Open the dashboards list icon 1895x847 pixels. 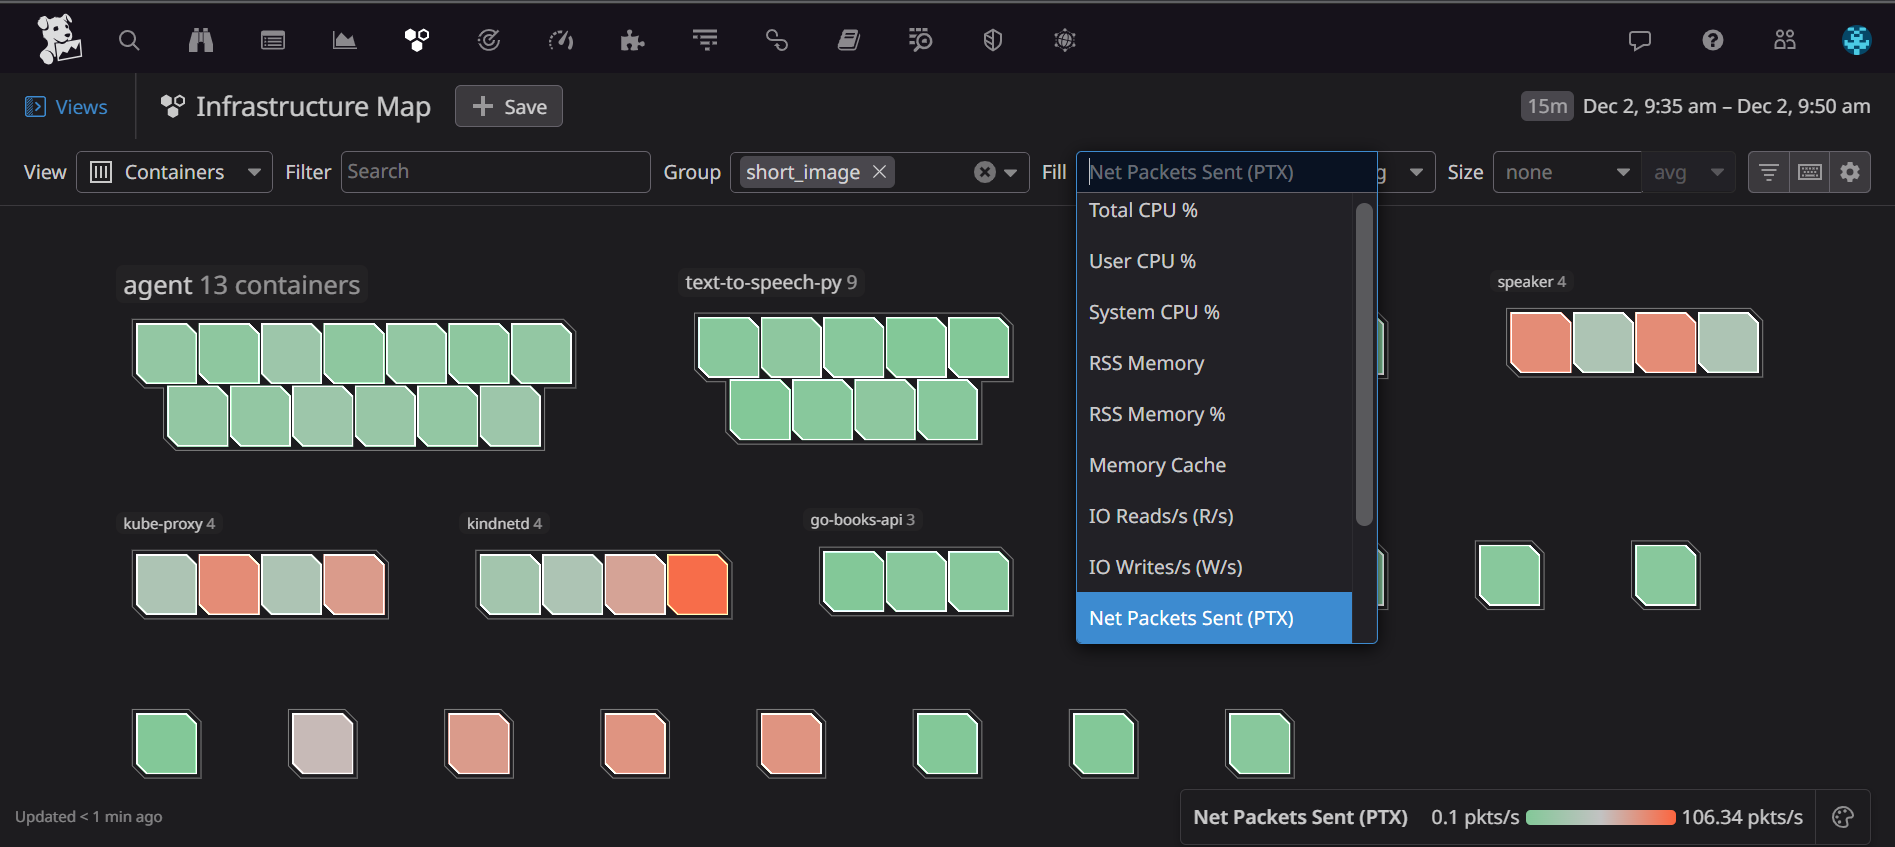[x=273, y=40]
